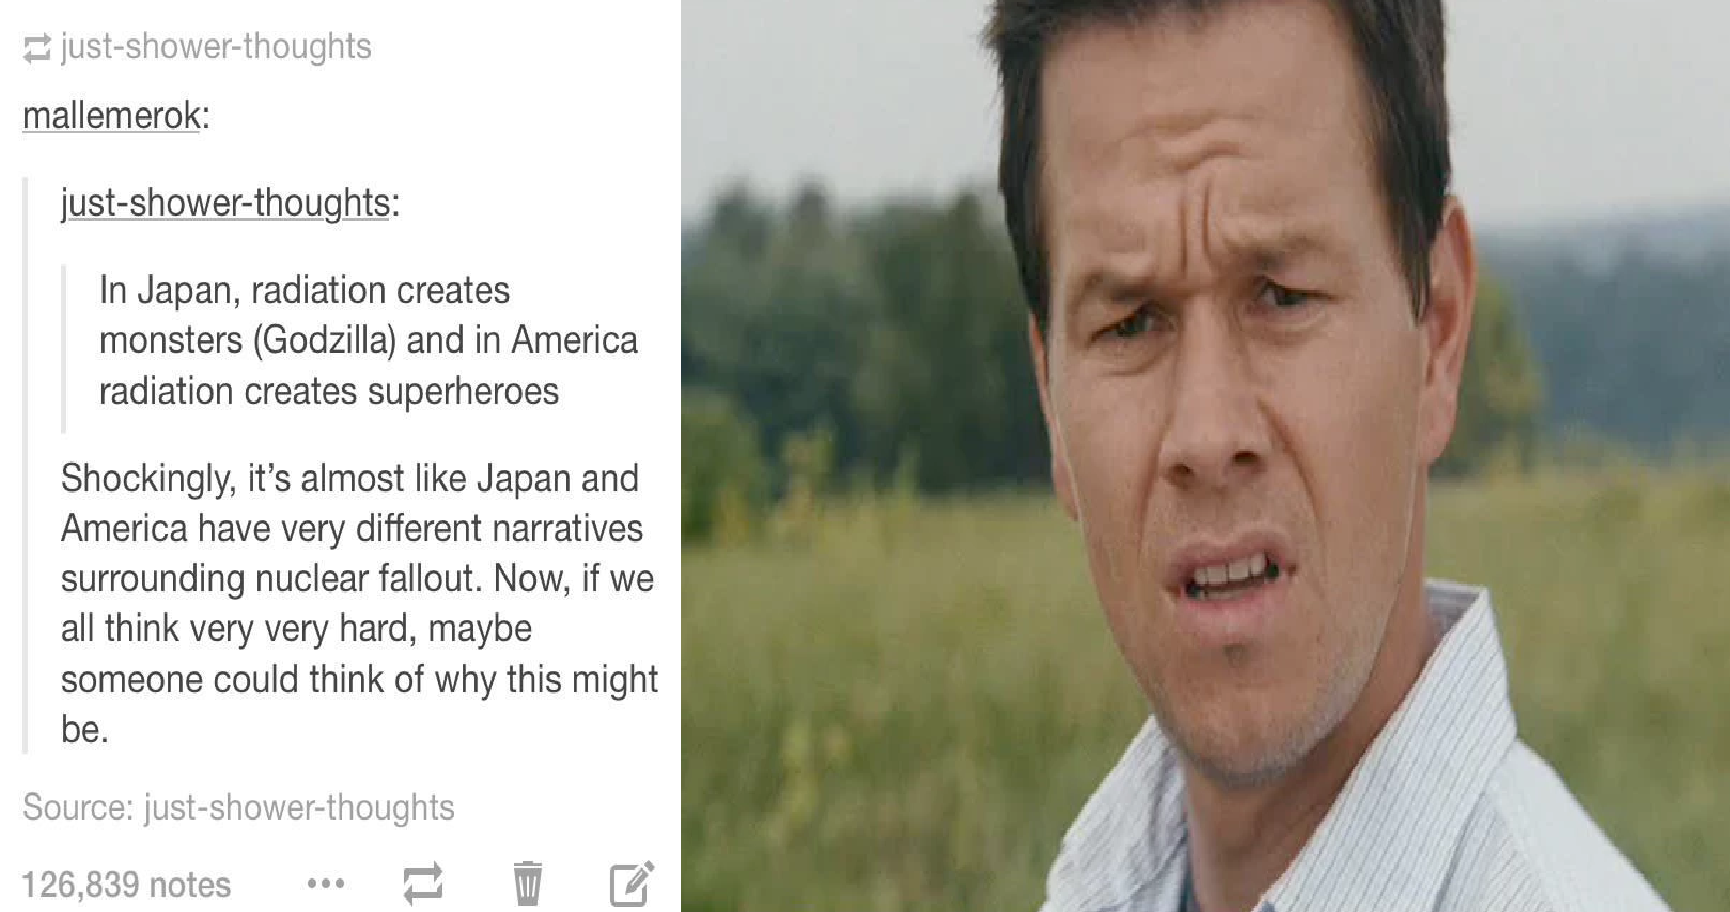Delete the post with the trash icon

(528, 883)
